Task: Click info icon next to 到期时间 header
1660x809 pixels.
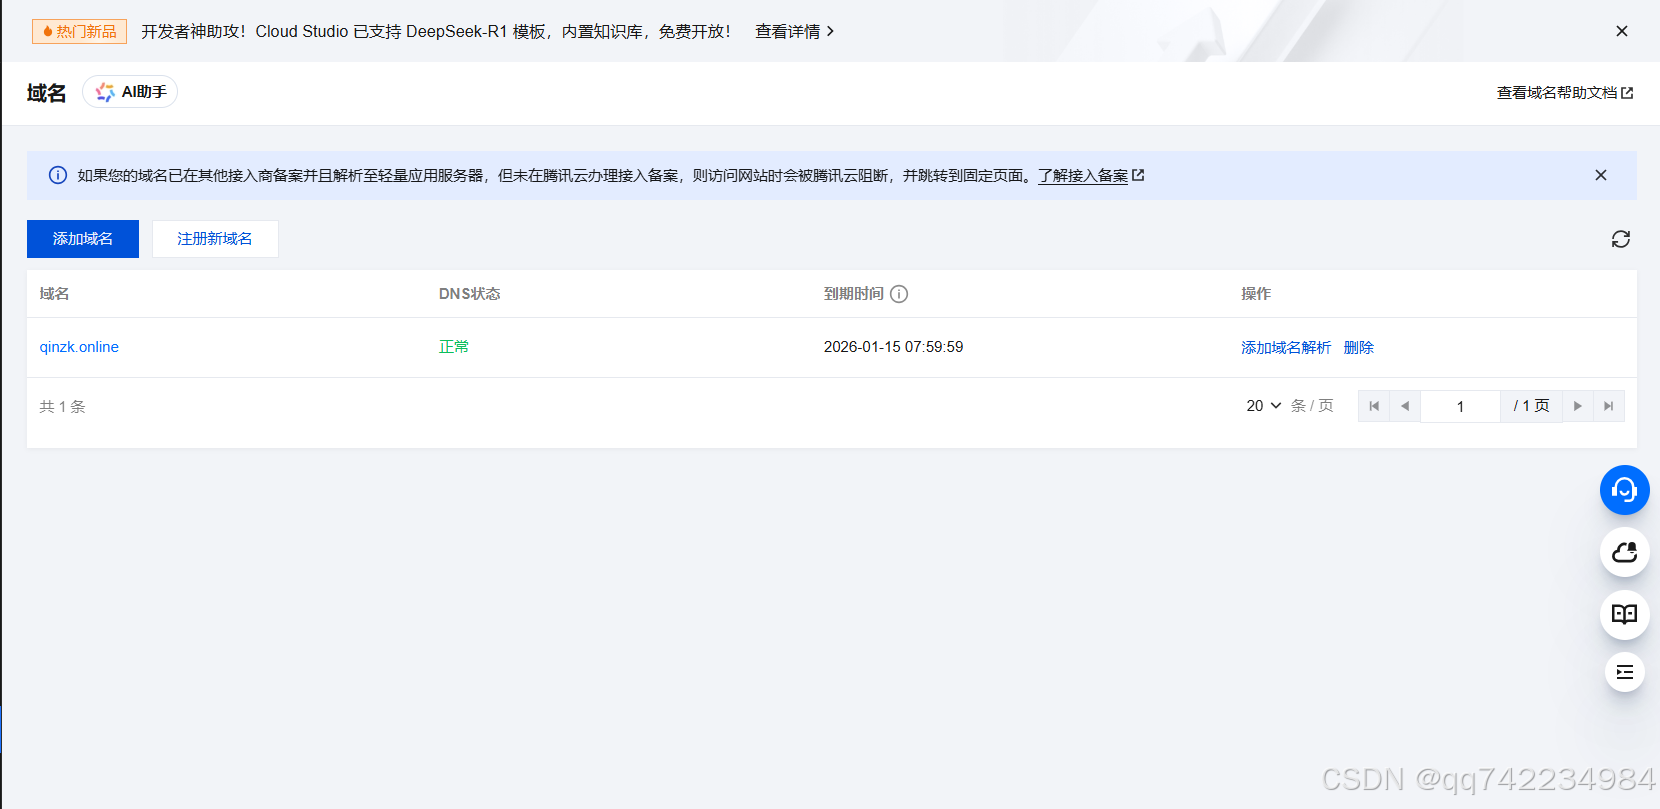Action: [x=899, y=294]
